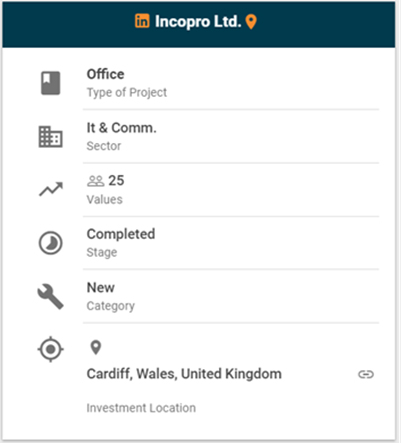Select the building Sector icon
402x443 pixels.
point(50,137)
